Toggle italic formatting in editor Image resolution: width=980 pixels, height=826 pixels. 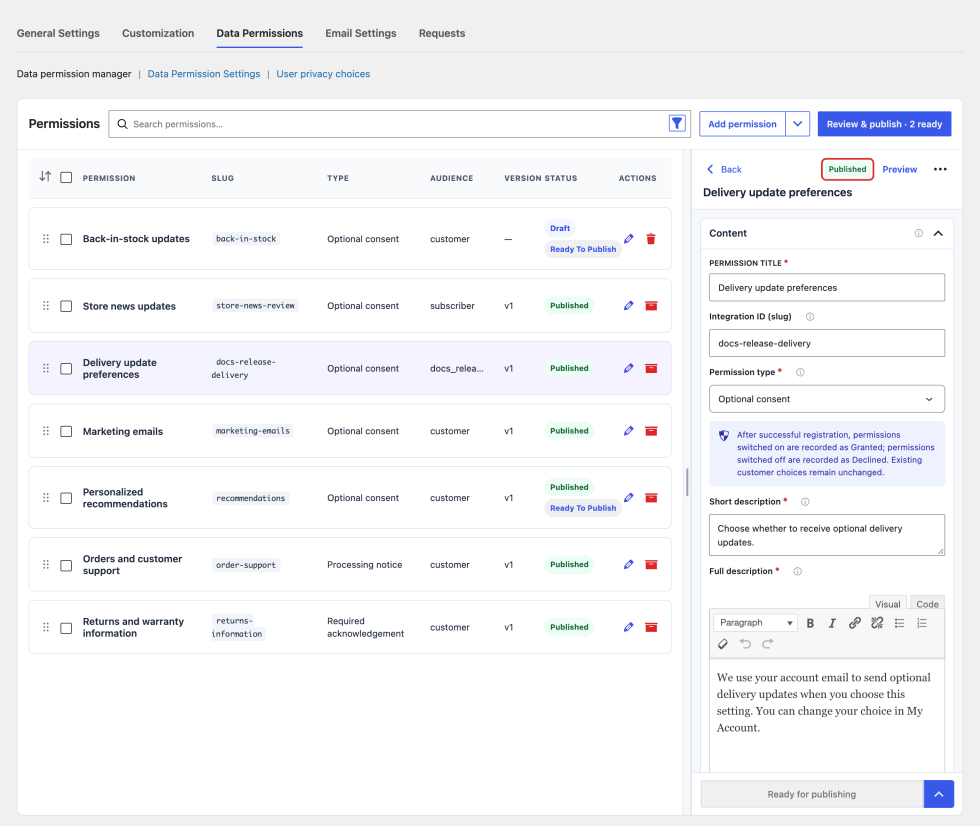[832, 623]
